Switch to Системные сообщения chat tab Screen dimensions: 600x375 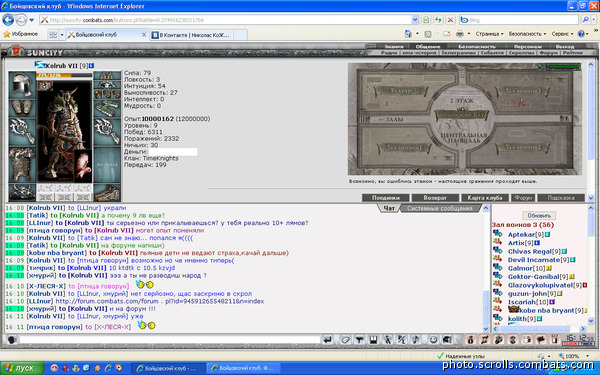439,209
